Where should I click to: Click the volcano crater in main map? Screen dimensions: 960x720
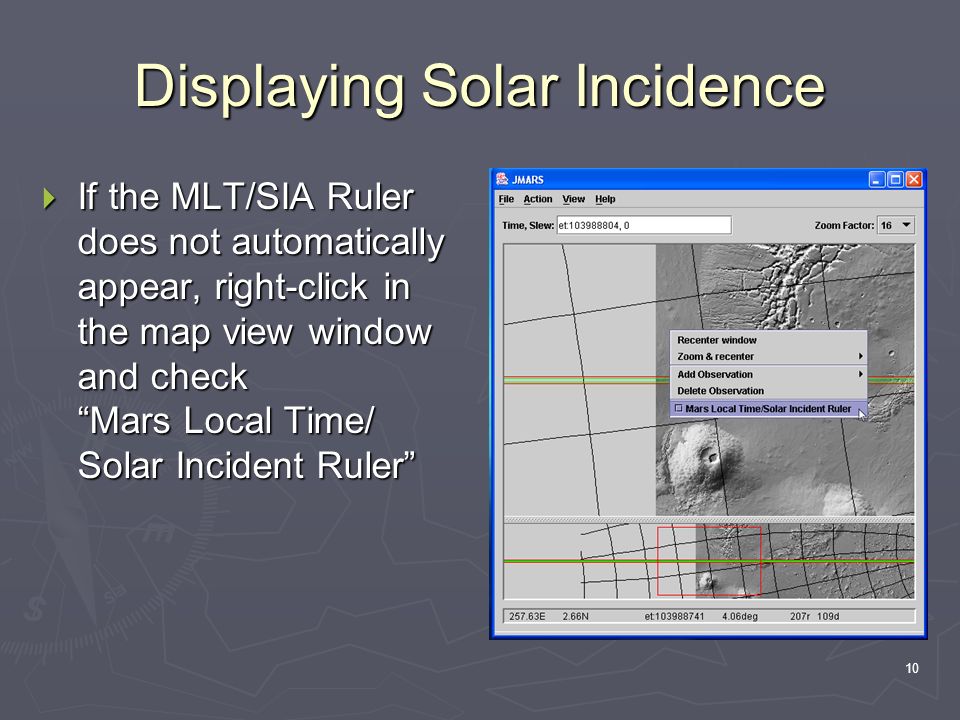pos(712,456)
